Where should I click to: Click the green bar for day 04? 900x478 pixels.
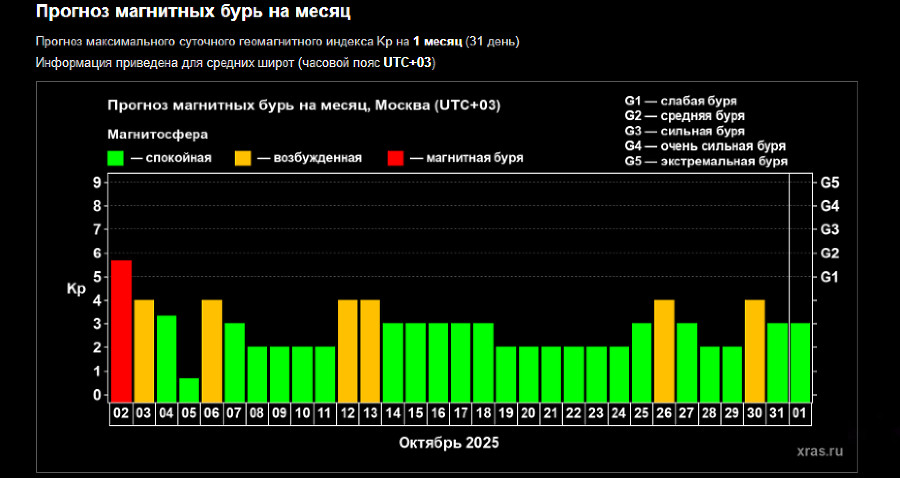pos(167,358)
